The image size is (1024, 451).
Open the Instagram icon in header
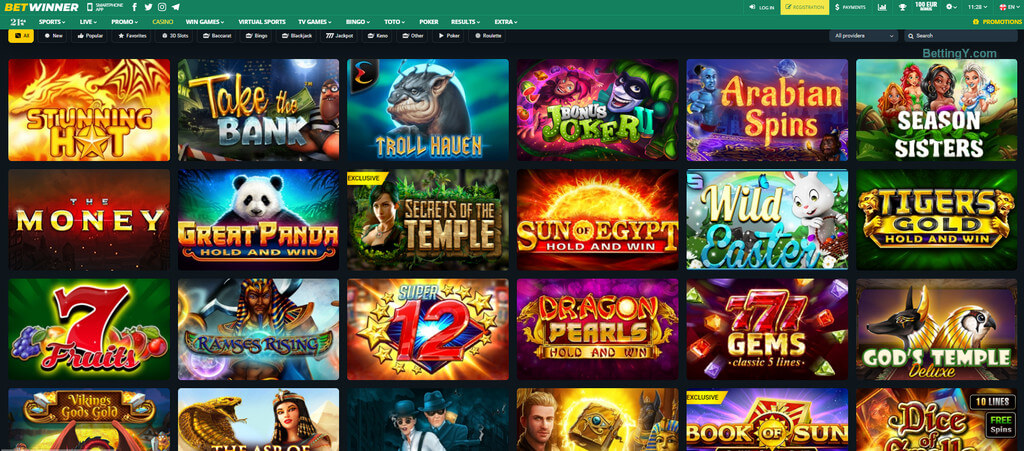[162, 7]
